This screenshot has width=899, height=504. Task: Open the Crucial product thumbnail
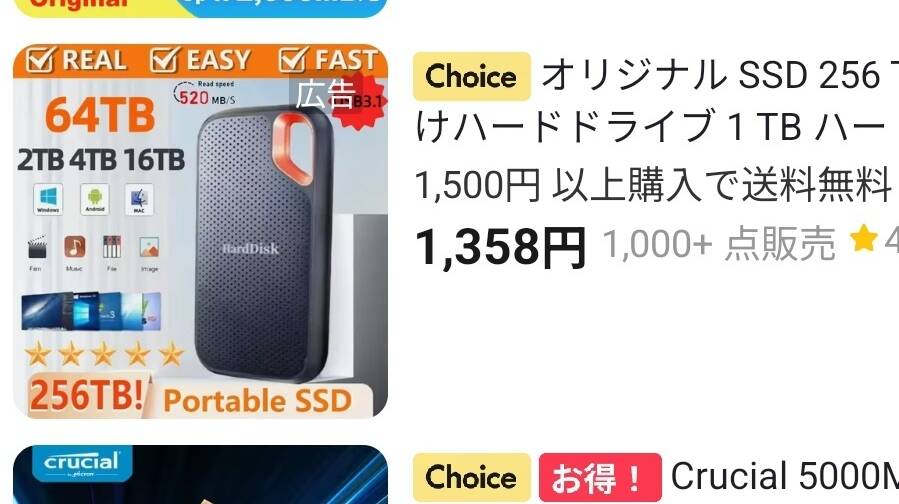click(200, 475)
